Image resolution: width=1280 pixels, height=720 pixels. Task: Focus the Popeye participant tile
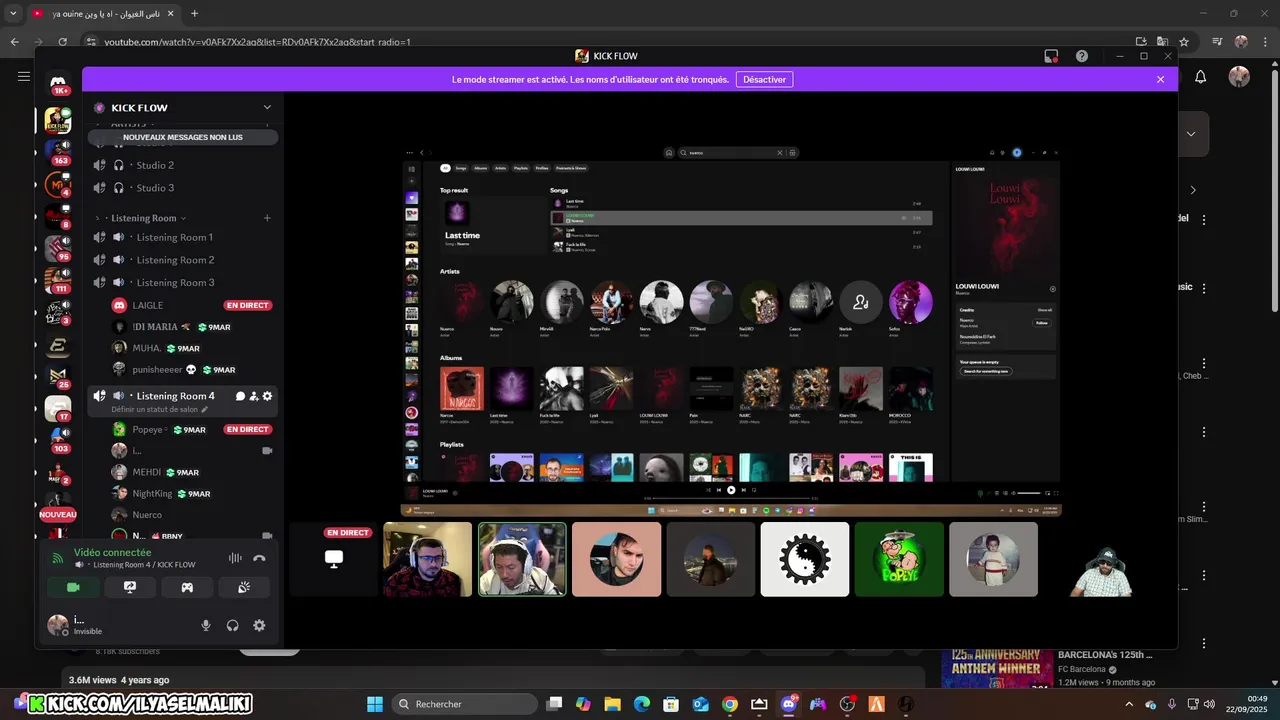(899, 559)
